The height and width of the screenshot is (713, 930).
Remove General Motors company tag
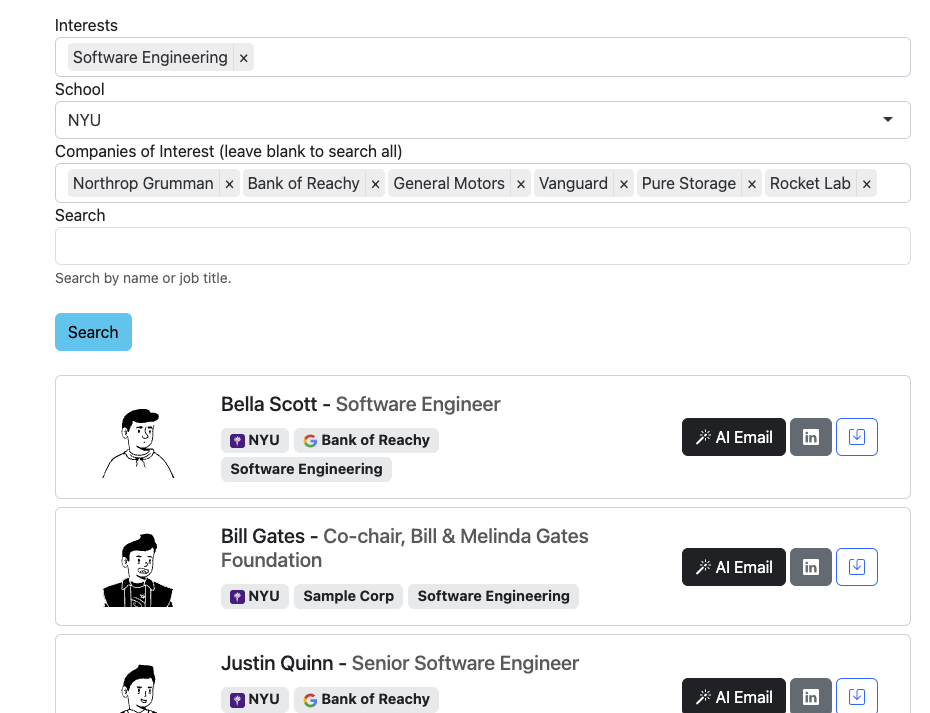[520, 184]
